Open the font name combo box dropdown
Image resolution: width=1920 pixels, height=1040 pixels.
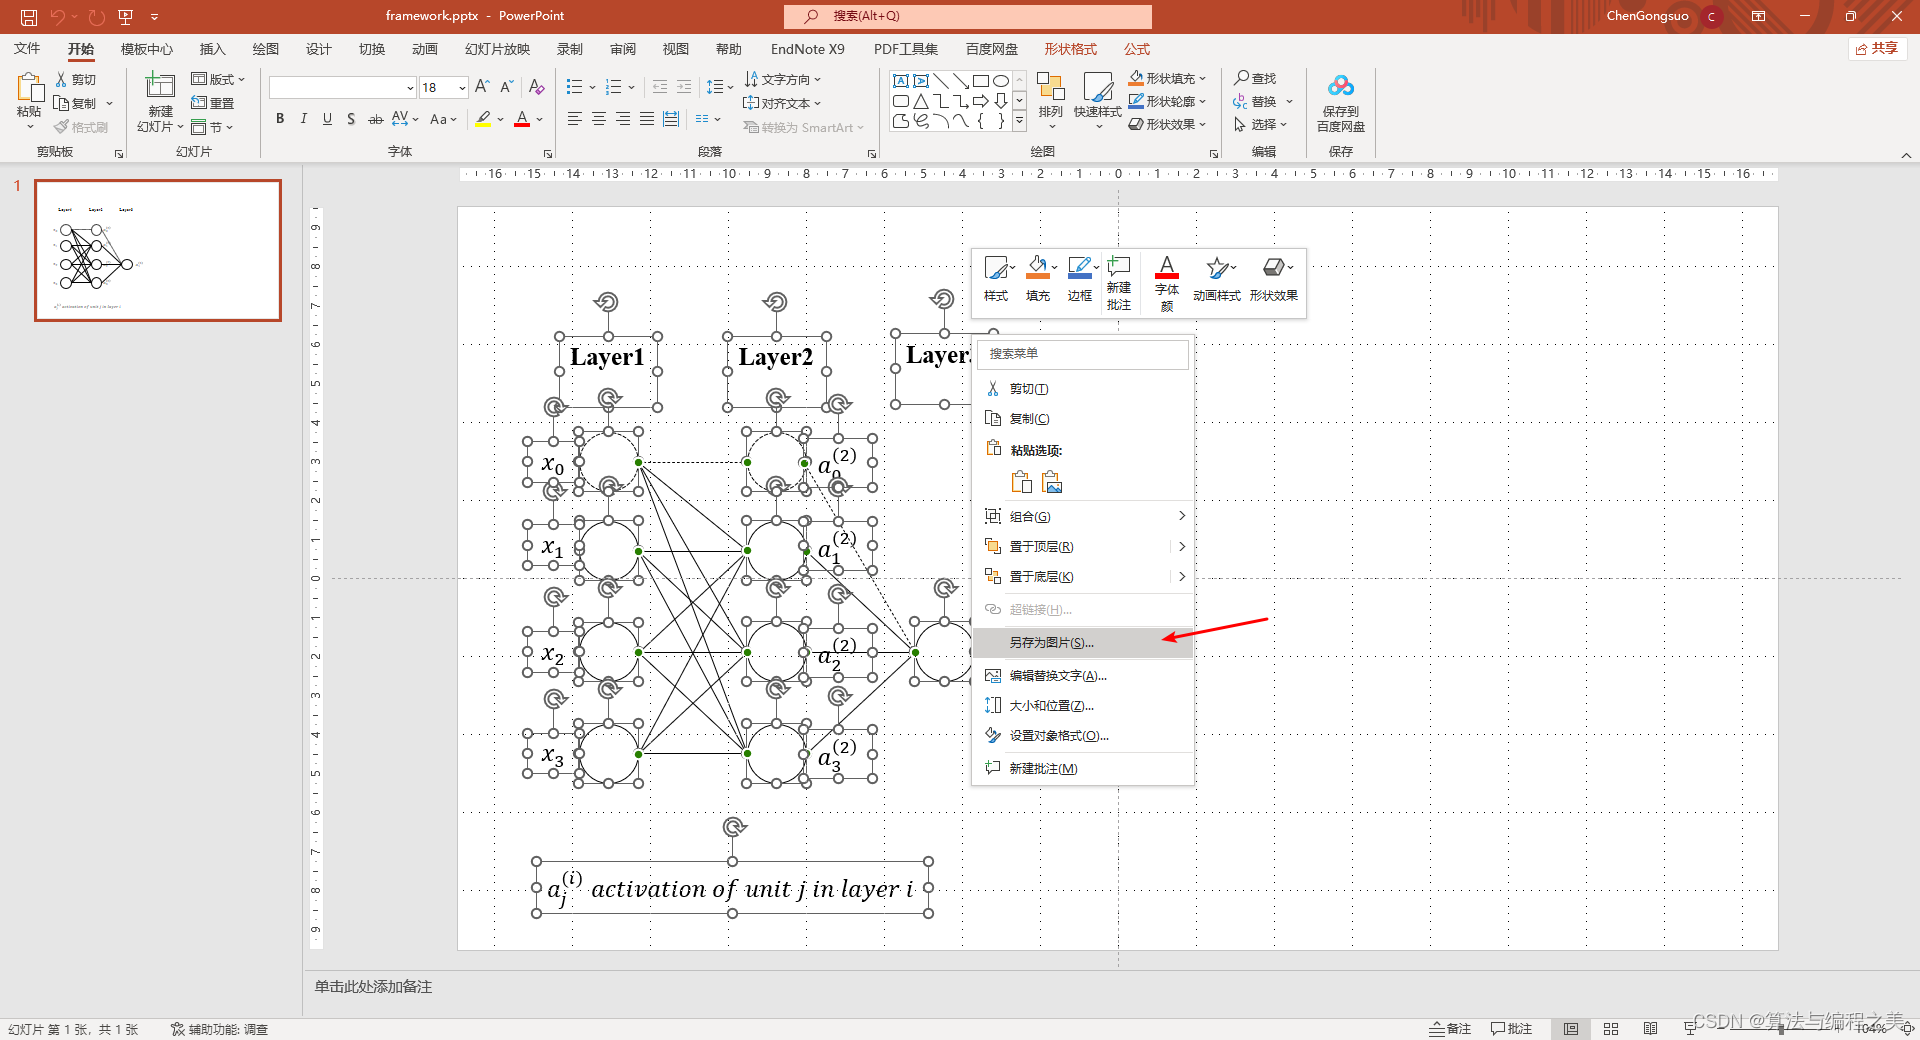click(410, 88)
